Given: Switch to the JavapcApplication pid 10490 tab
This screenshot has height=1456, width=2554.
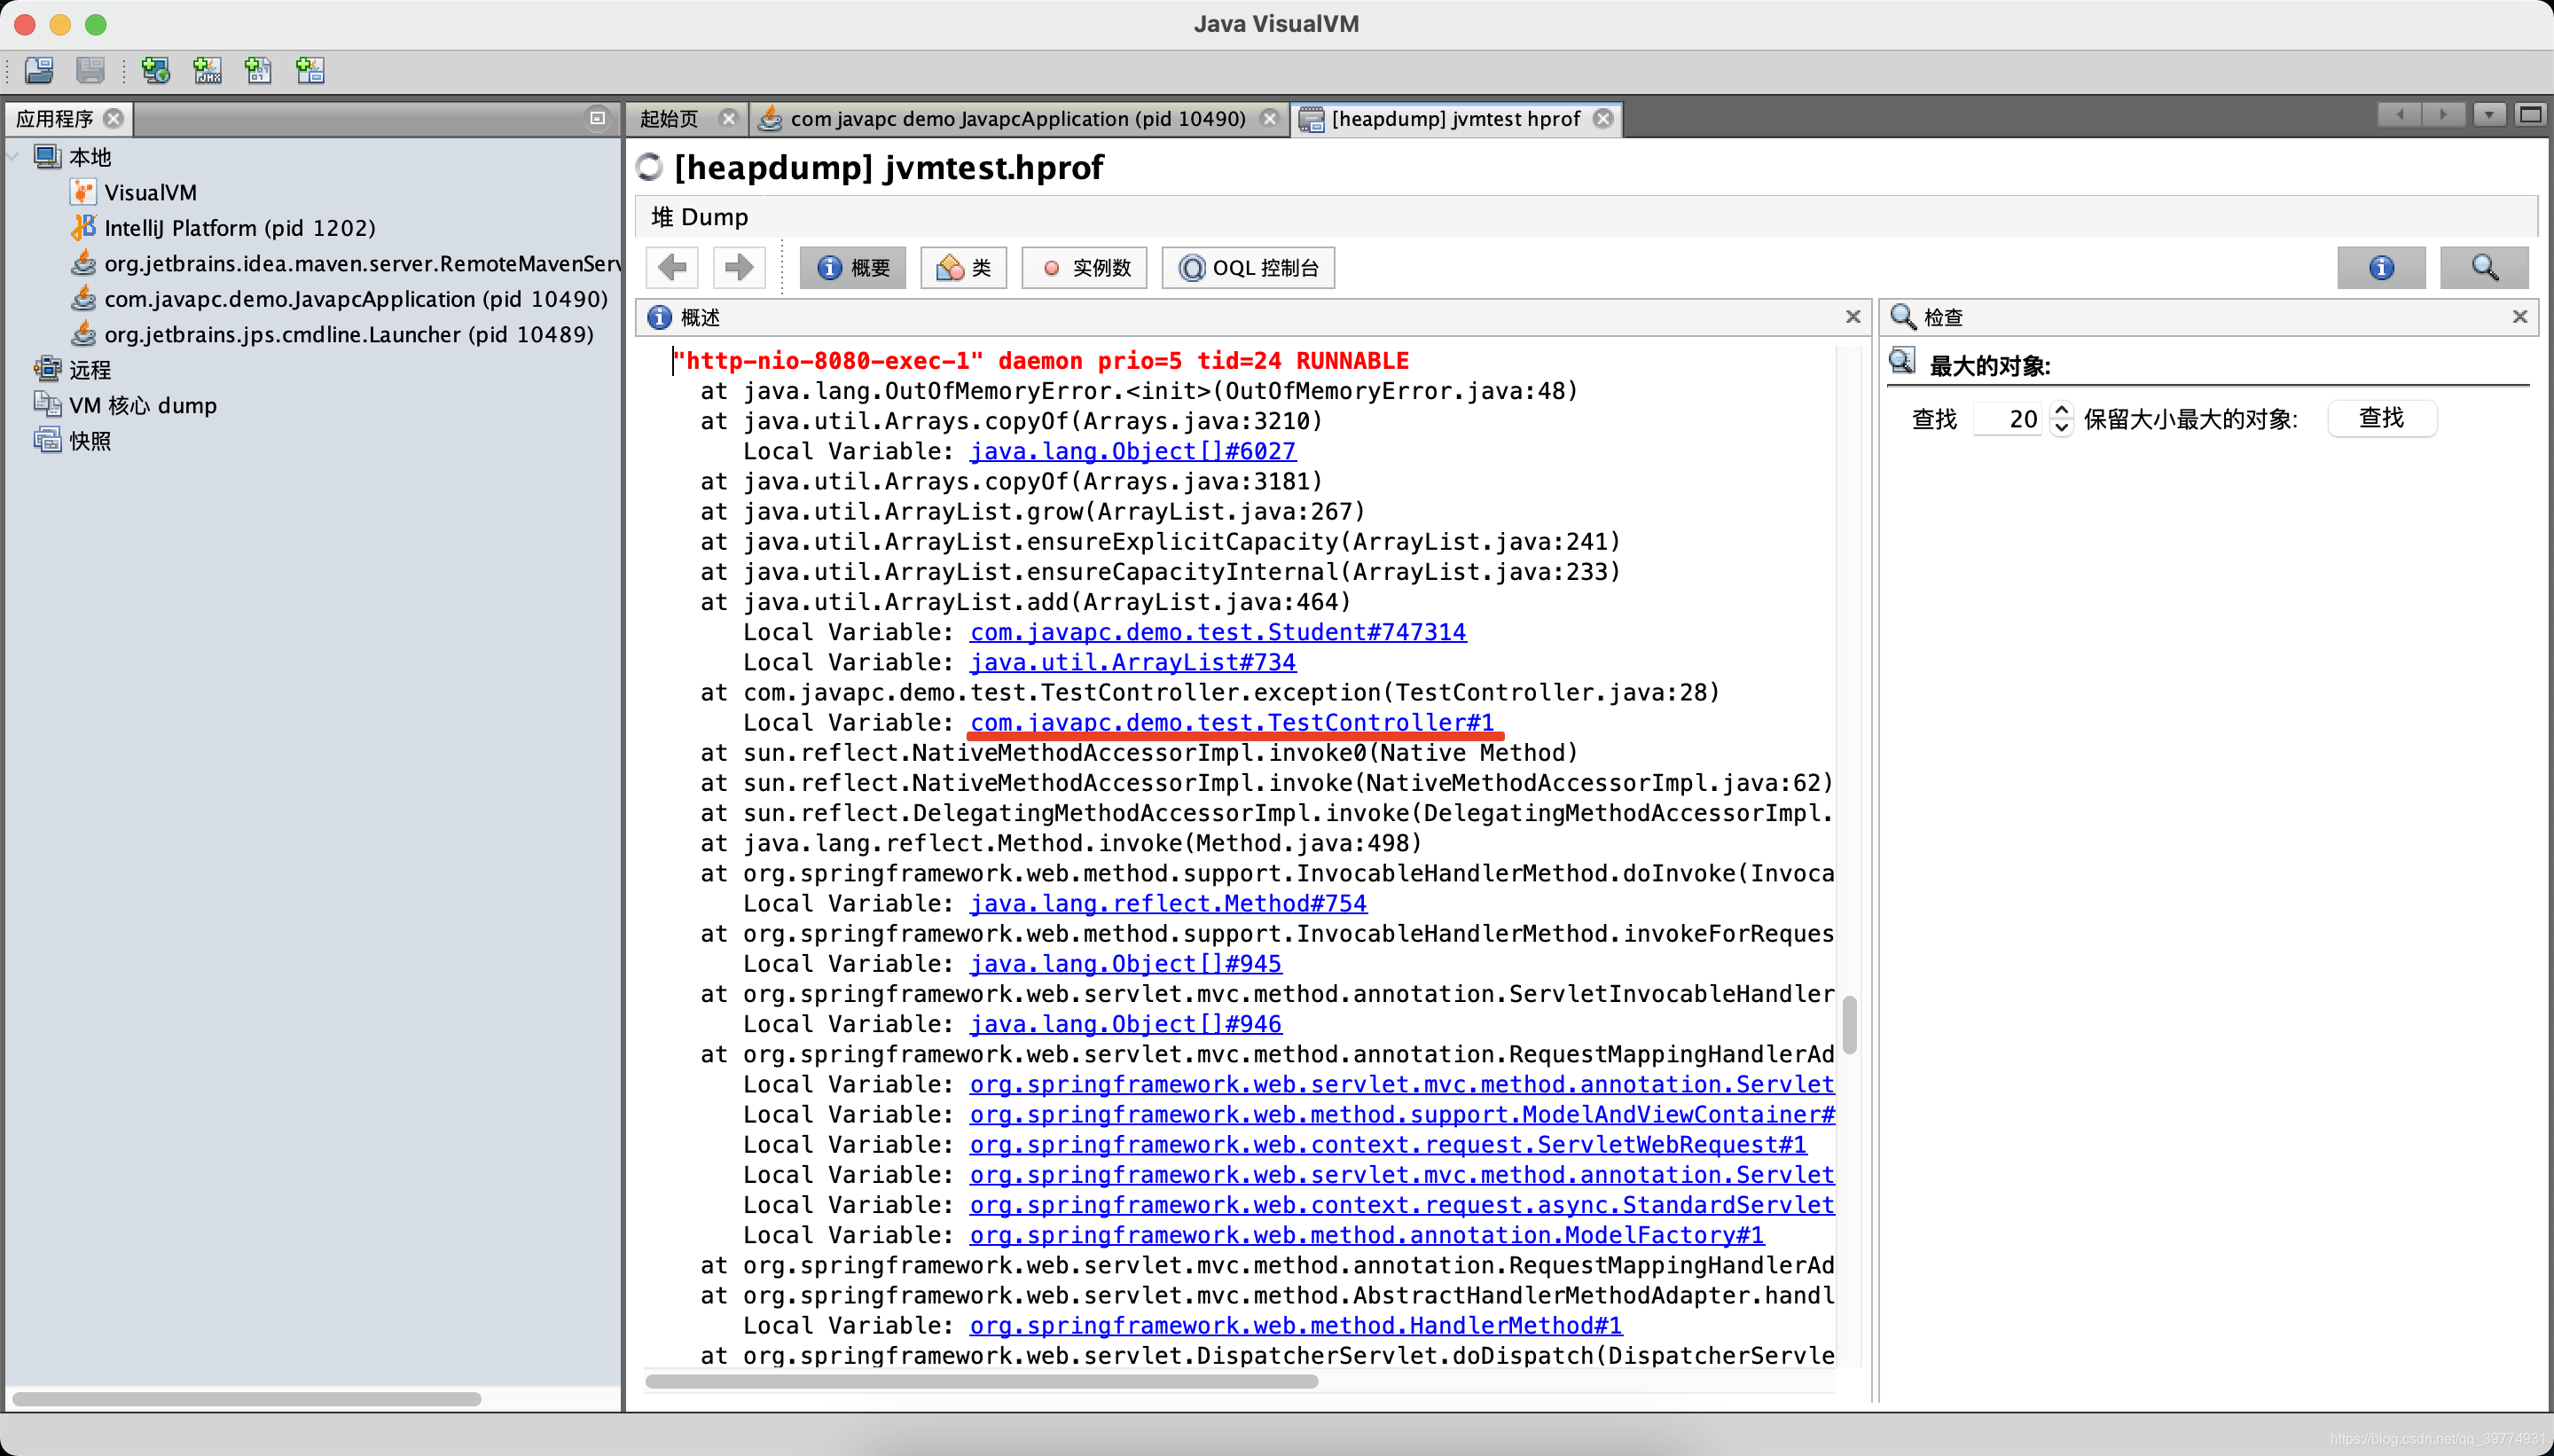Looking at the screenshot, I should pos(1016,119).
